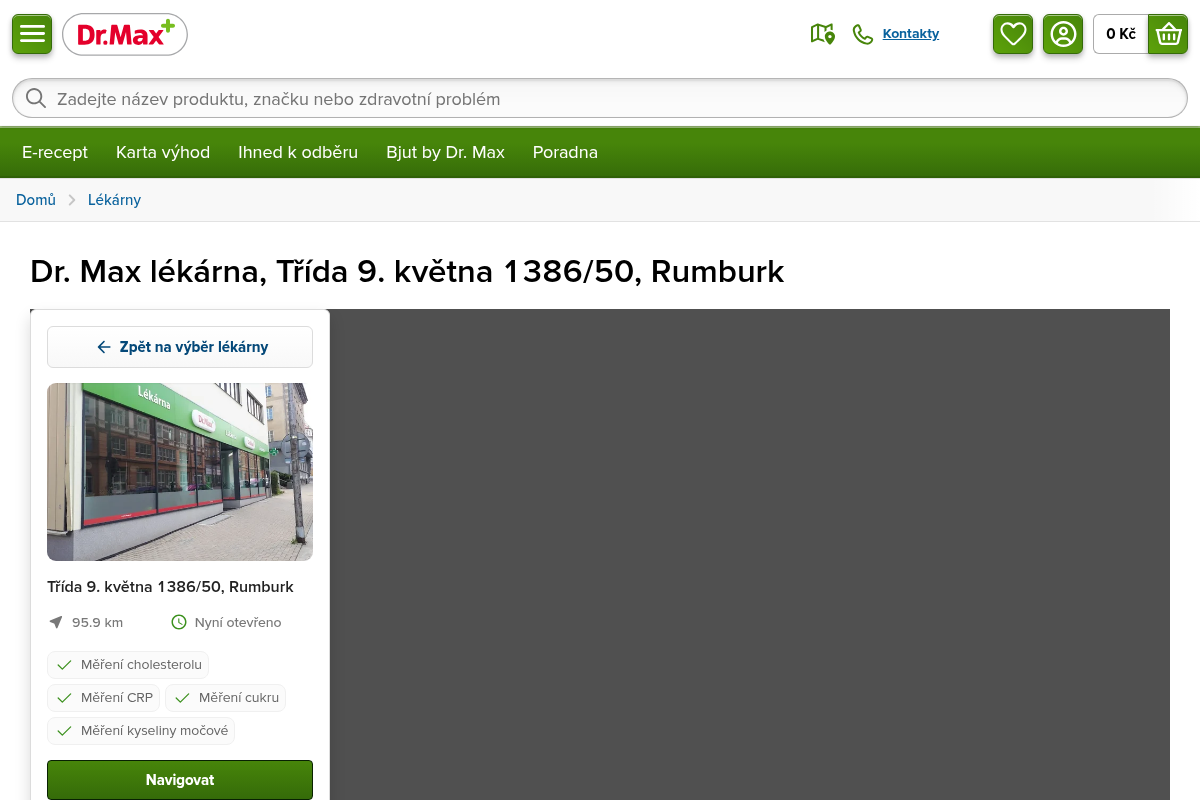This screenshot has width=1200, height=800.
Task: Go to Bjut by Dr. Max
Action: click(x=446, y=152)
